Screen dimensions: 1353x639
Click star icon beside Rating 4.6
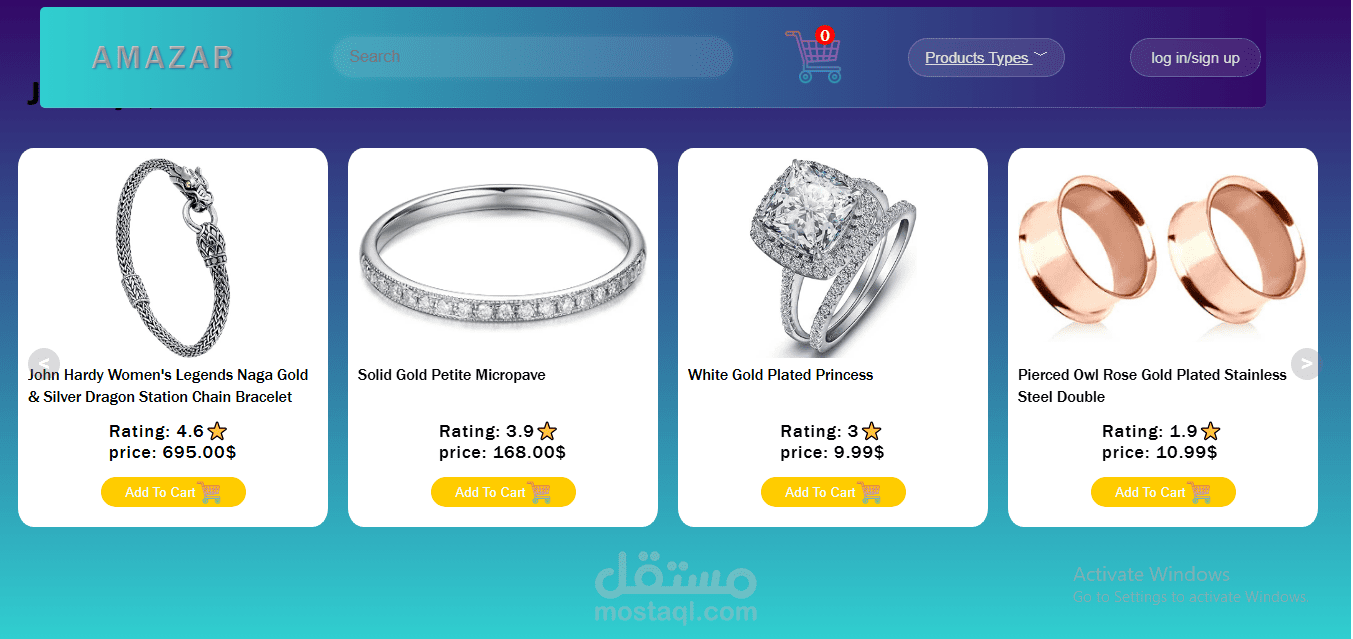coord(217,431)
